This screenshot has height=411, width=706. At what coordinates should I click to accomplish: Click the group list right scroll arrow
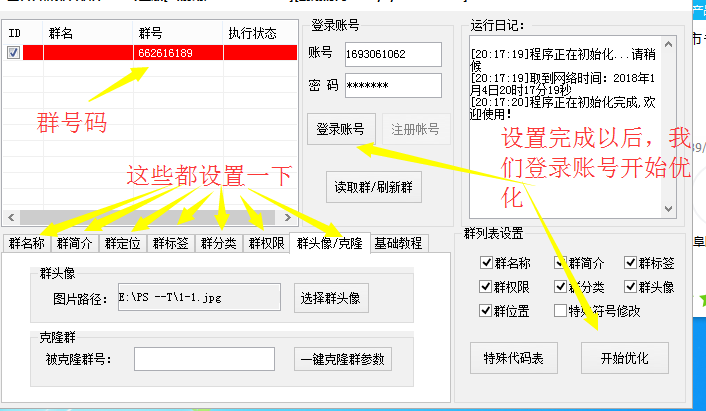(x=288, y=217)
